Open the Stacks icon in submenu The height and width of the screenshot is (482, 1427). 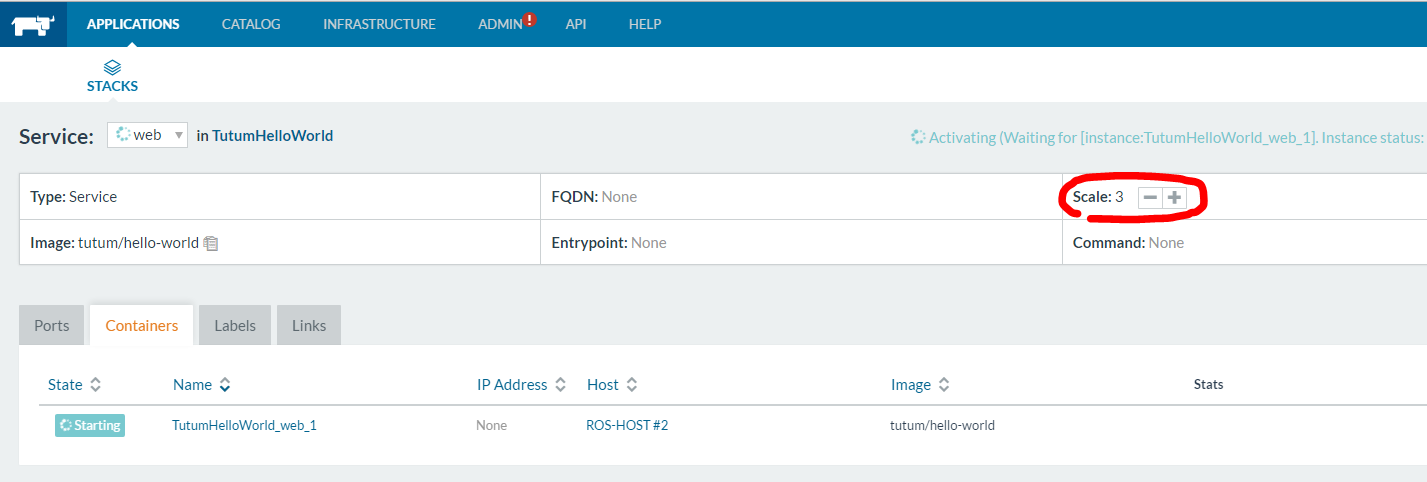pos(112,68)
